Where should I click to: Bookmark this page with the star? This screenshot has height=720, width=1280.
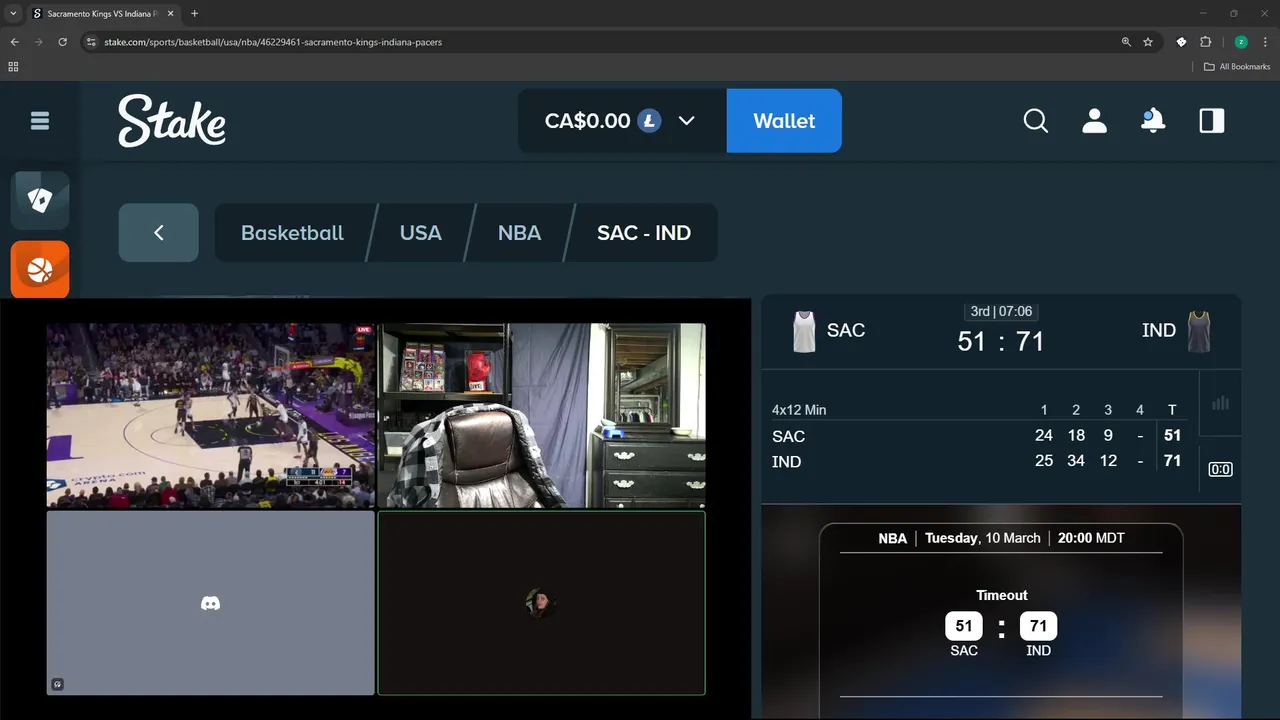(x=1148, y=42)
